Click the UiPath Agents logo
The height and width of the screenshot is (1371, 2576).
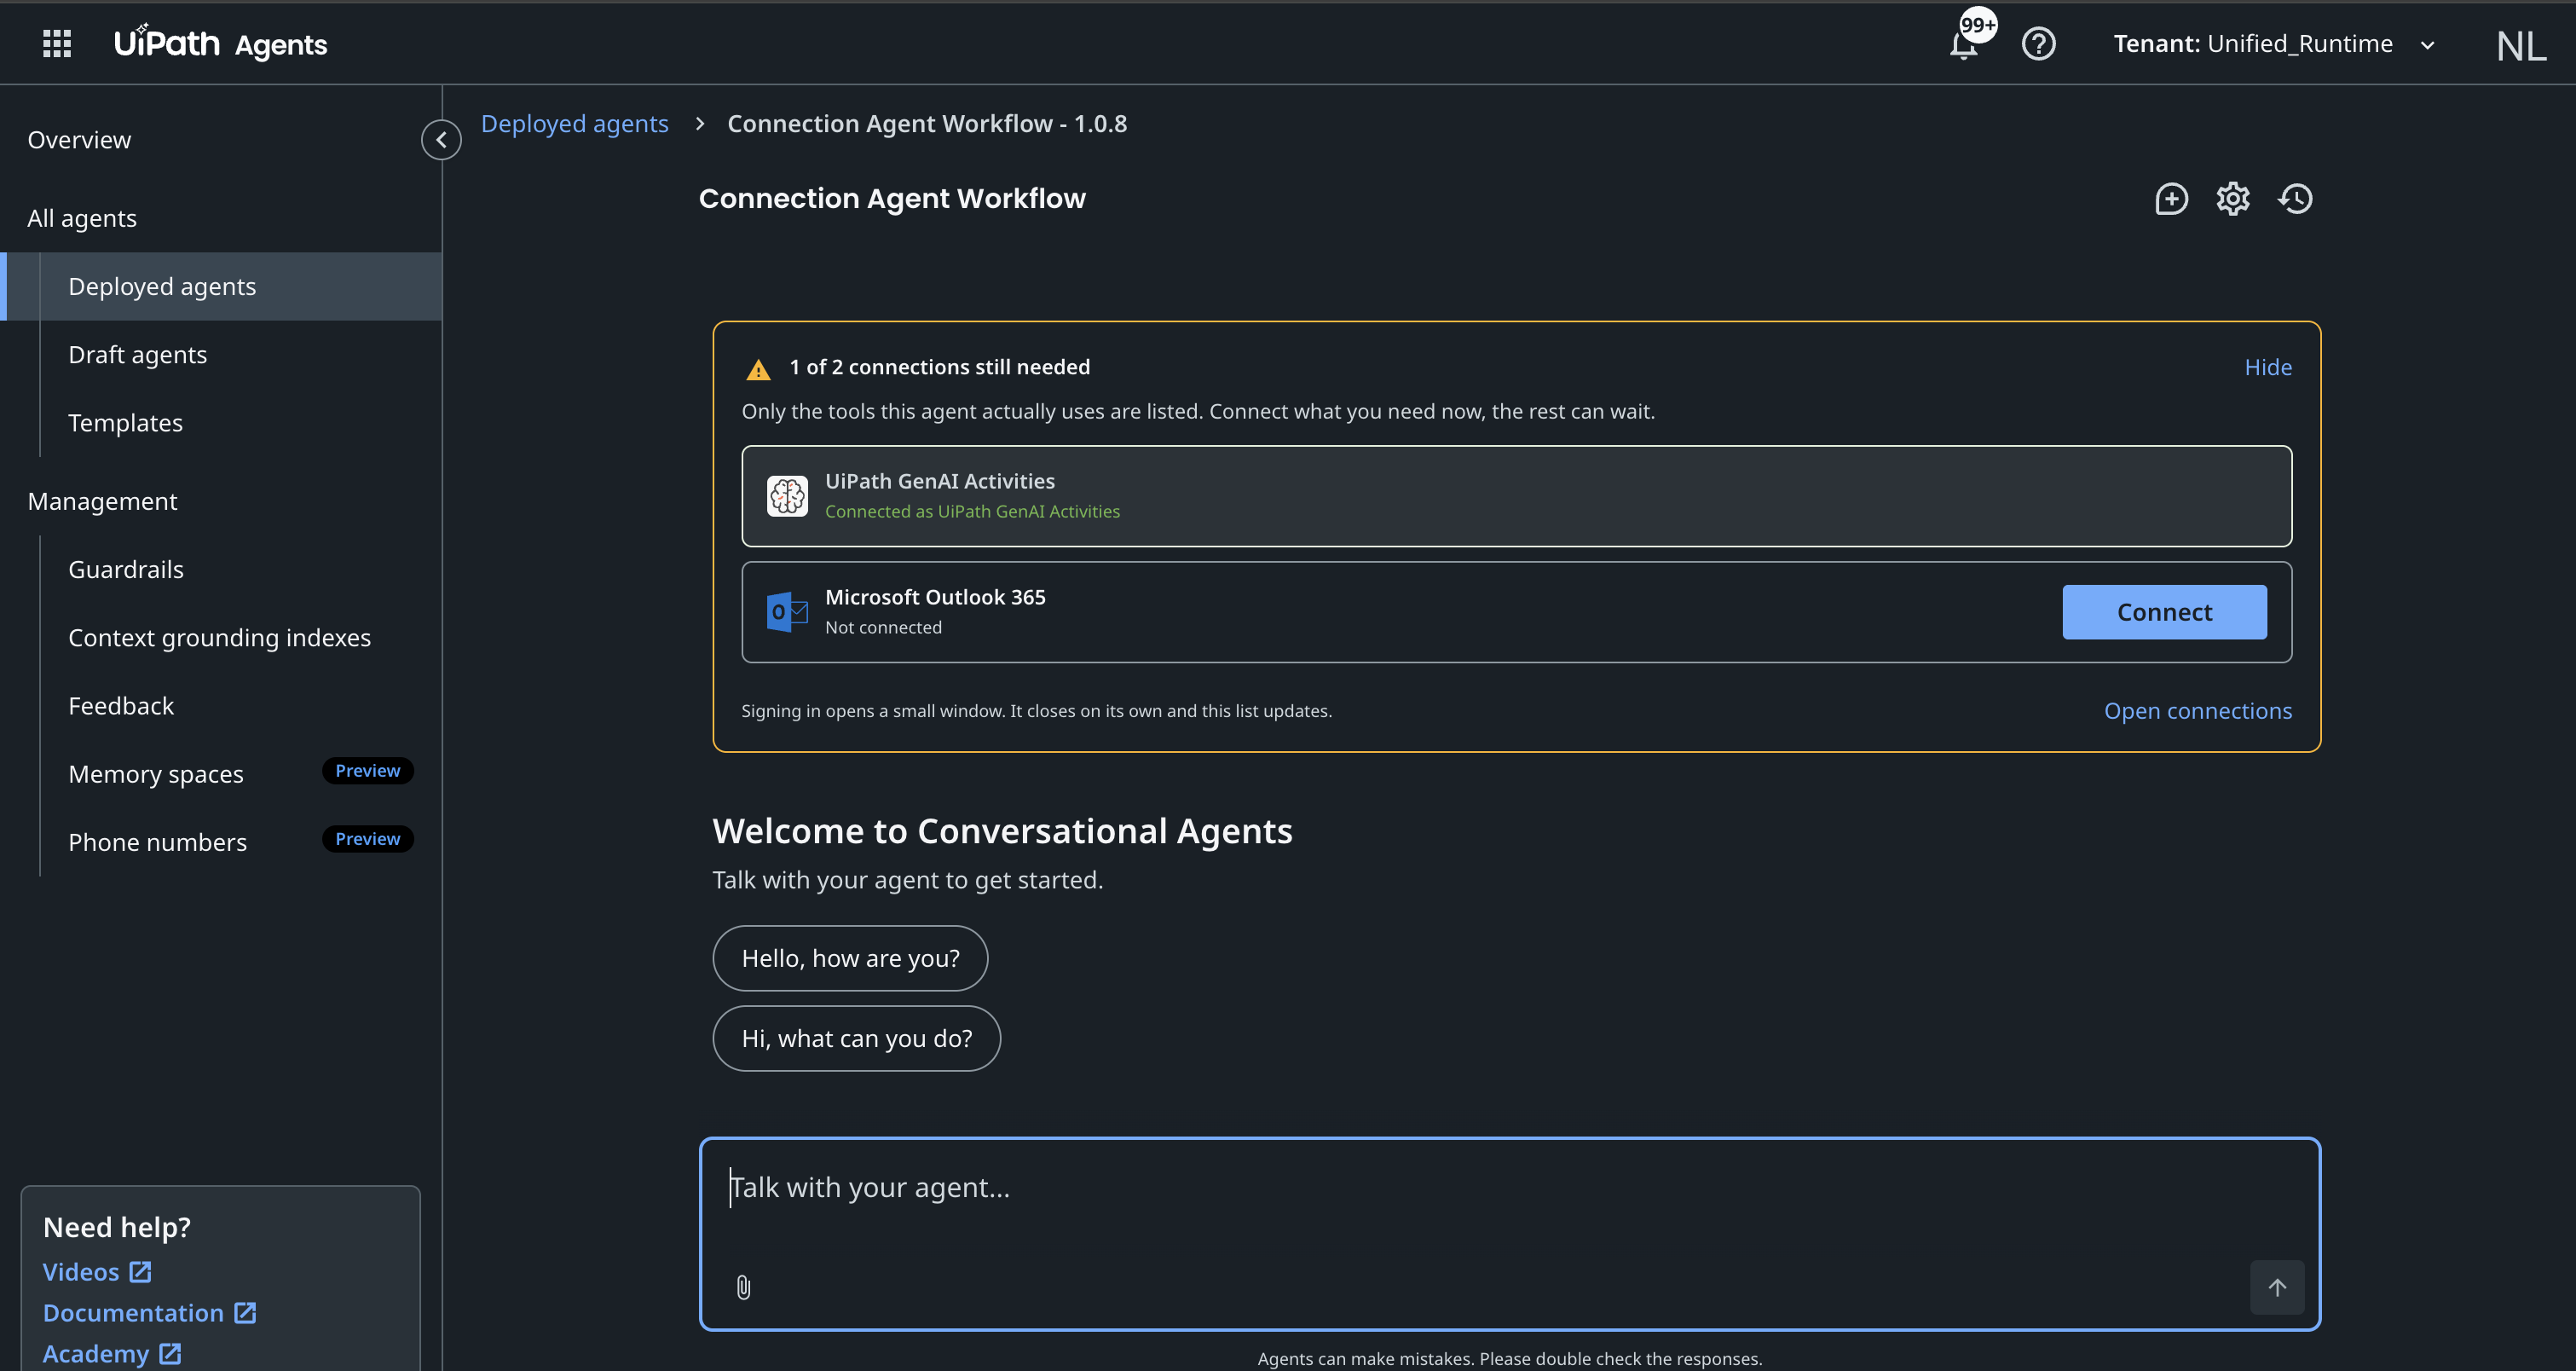tap(220, 44)
